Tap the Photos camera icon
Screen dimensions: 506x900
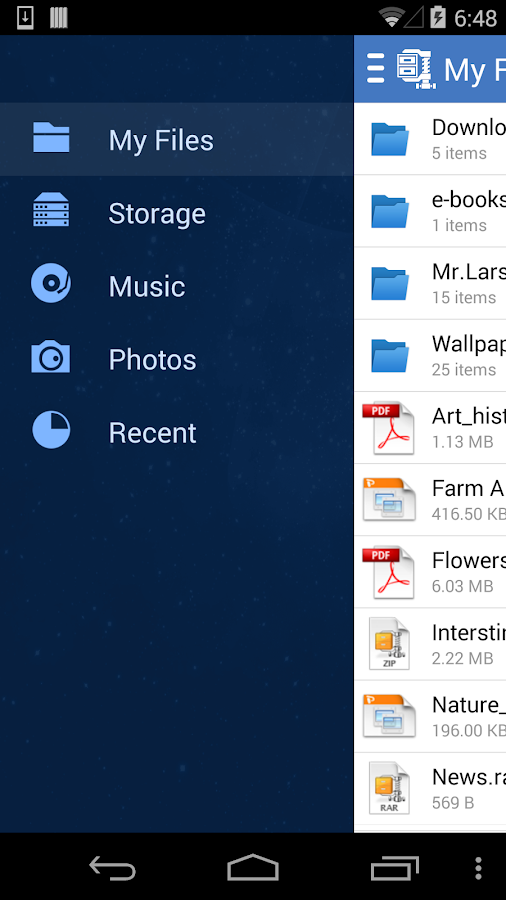pos(51,356)
